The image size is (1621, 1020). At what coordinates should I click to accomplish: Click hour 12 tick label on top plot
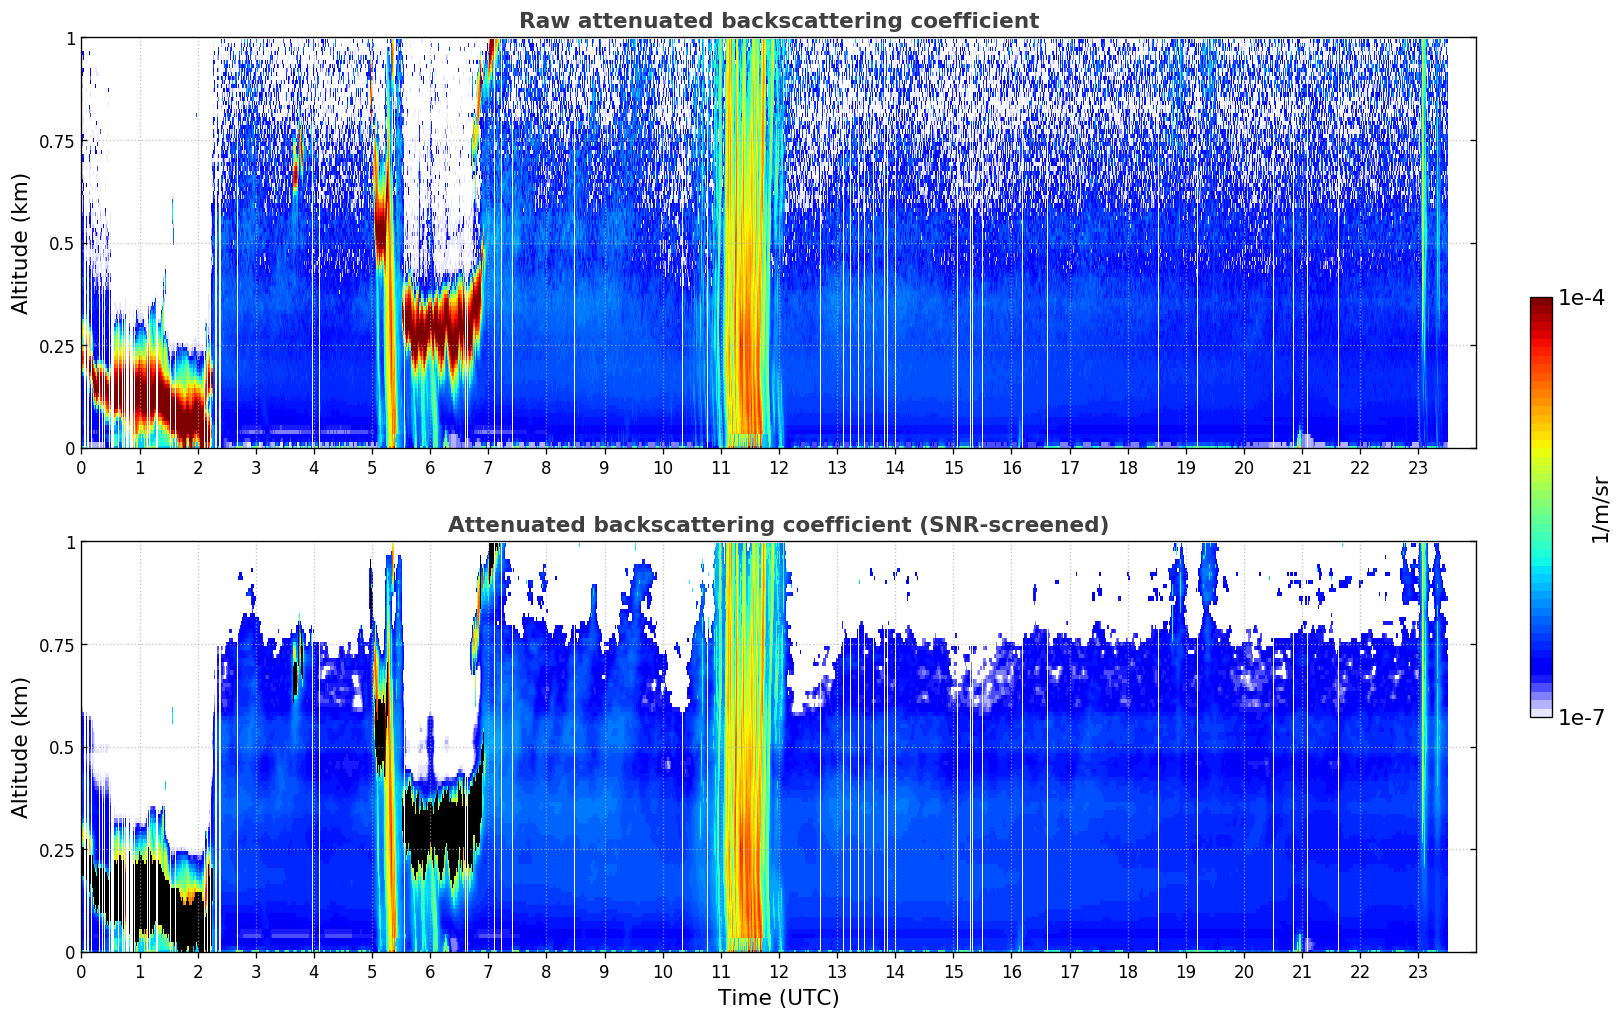[x=779, y=468]
